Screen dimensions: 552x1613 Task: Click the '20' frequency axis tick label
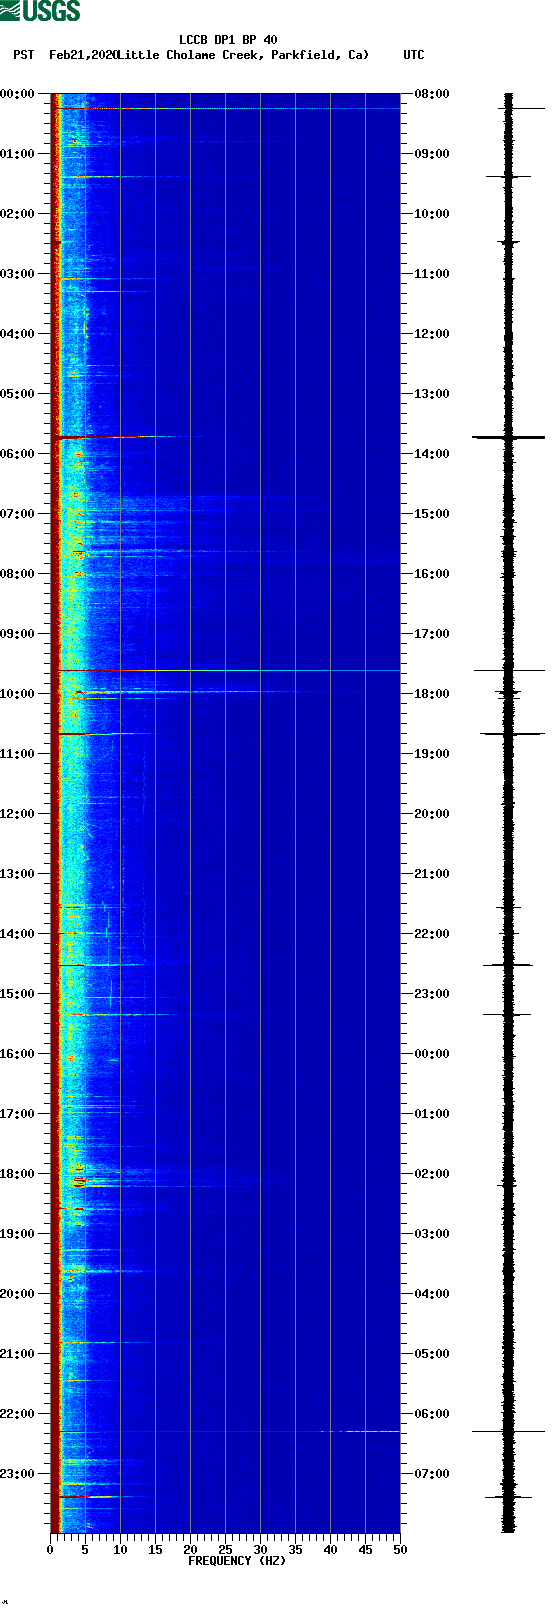(x=190, y=1550)
